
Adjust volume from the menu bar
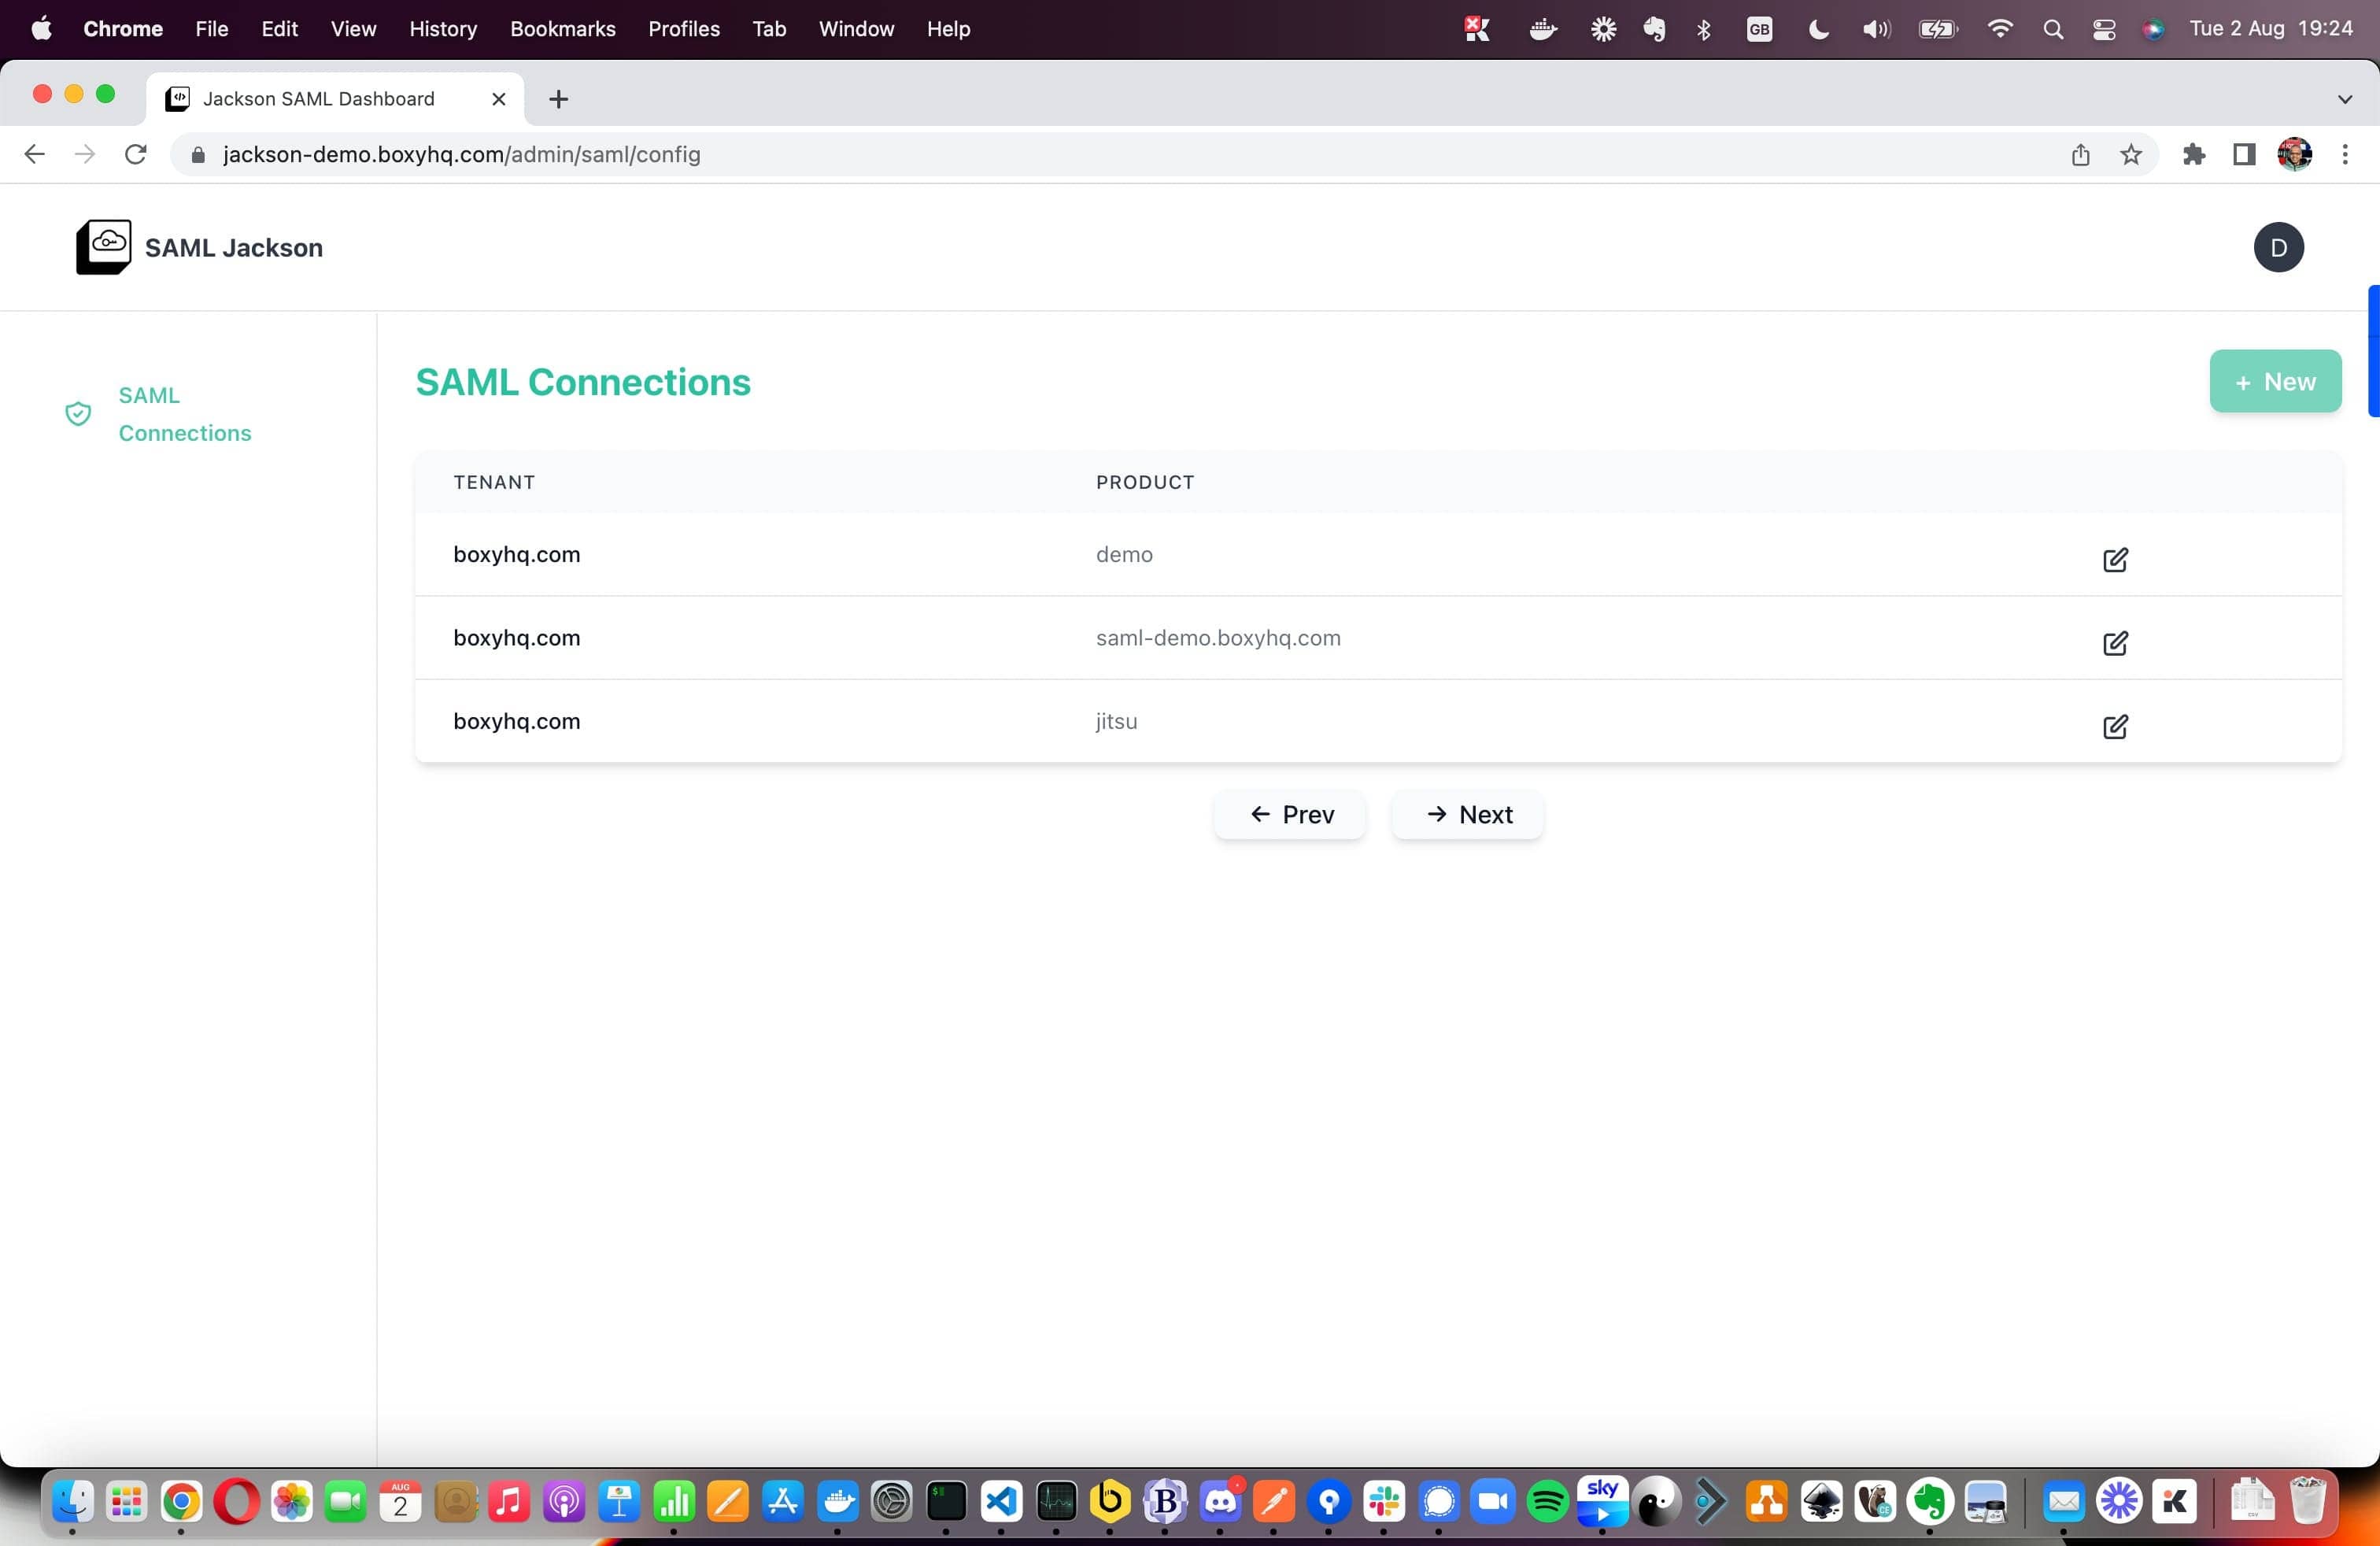coord(1876,29)
